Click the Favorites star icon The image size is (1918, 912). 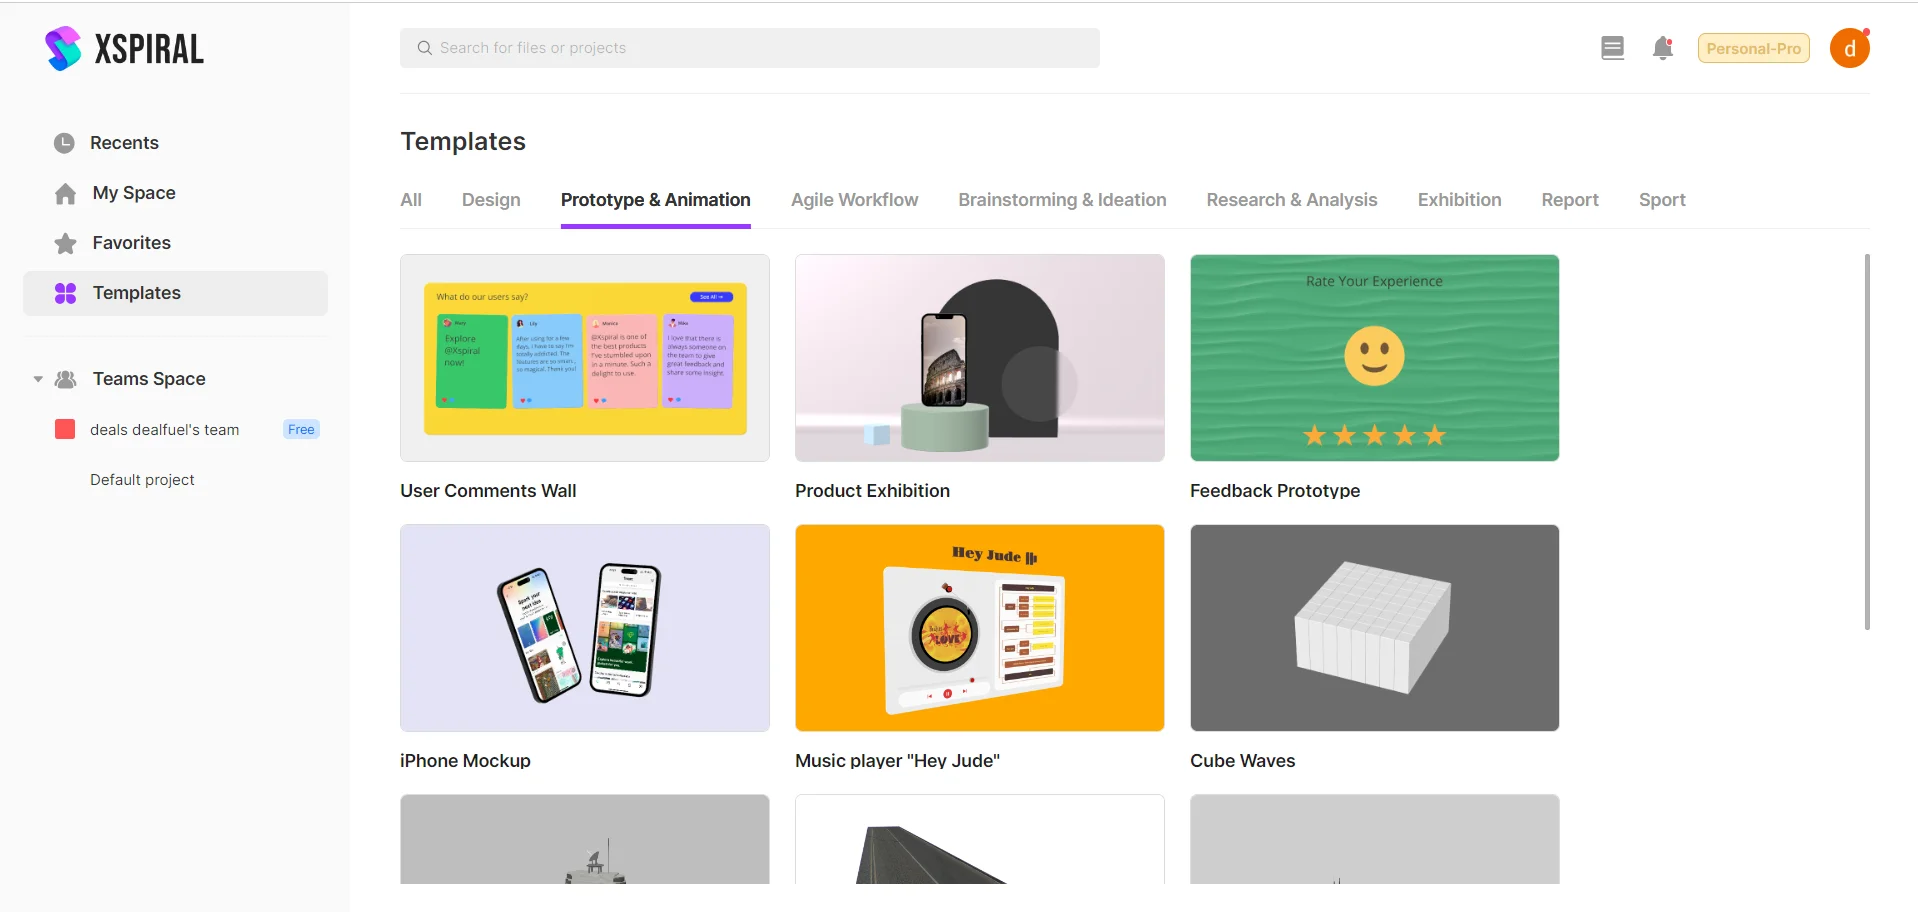(65, 243)
